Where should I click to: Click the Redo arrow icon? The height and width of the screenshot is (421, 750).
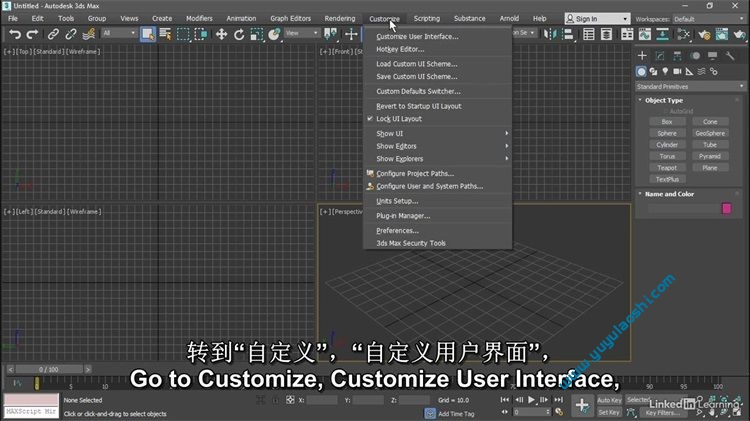coord(32,34)
